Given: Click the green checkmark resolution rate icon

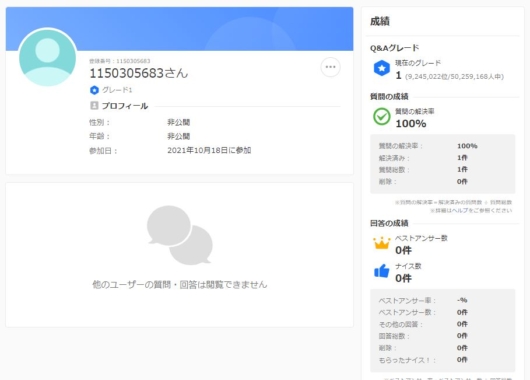Looking at the screenshot, I should click(x=382, y=116).
